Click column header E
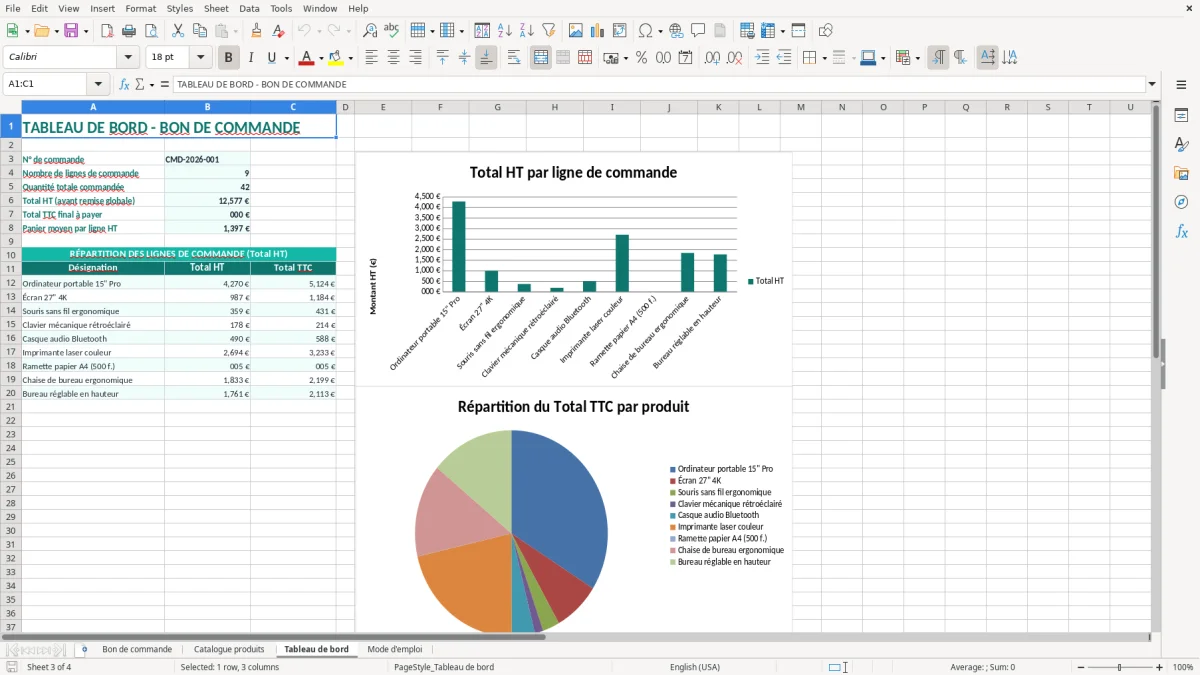 (383, 107)
